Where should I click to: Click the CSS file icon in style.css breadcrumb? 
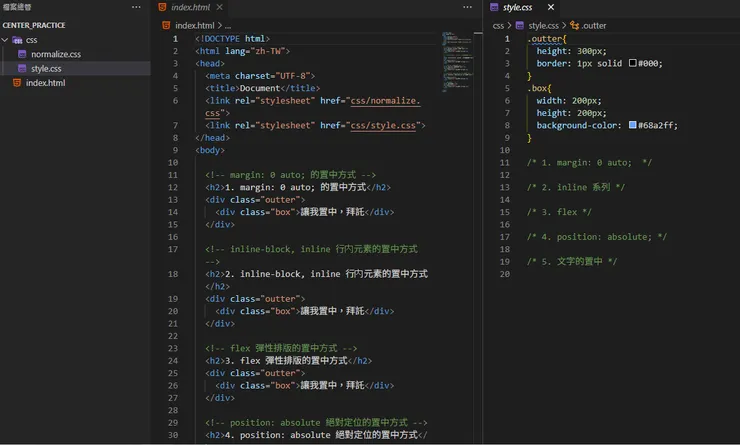click(520, 25)
